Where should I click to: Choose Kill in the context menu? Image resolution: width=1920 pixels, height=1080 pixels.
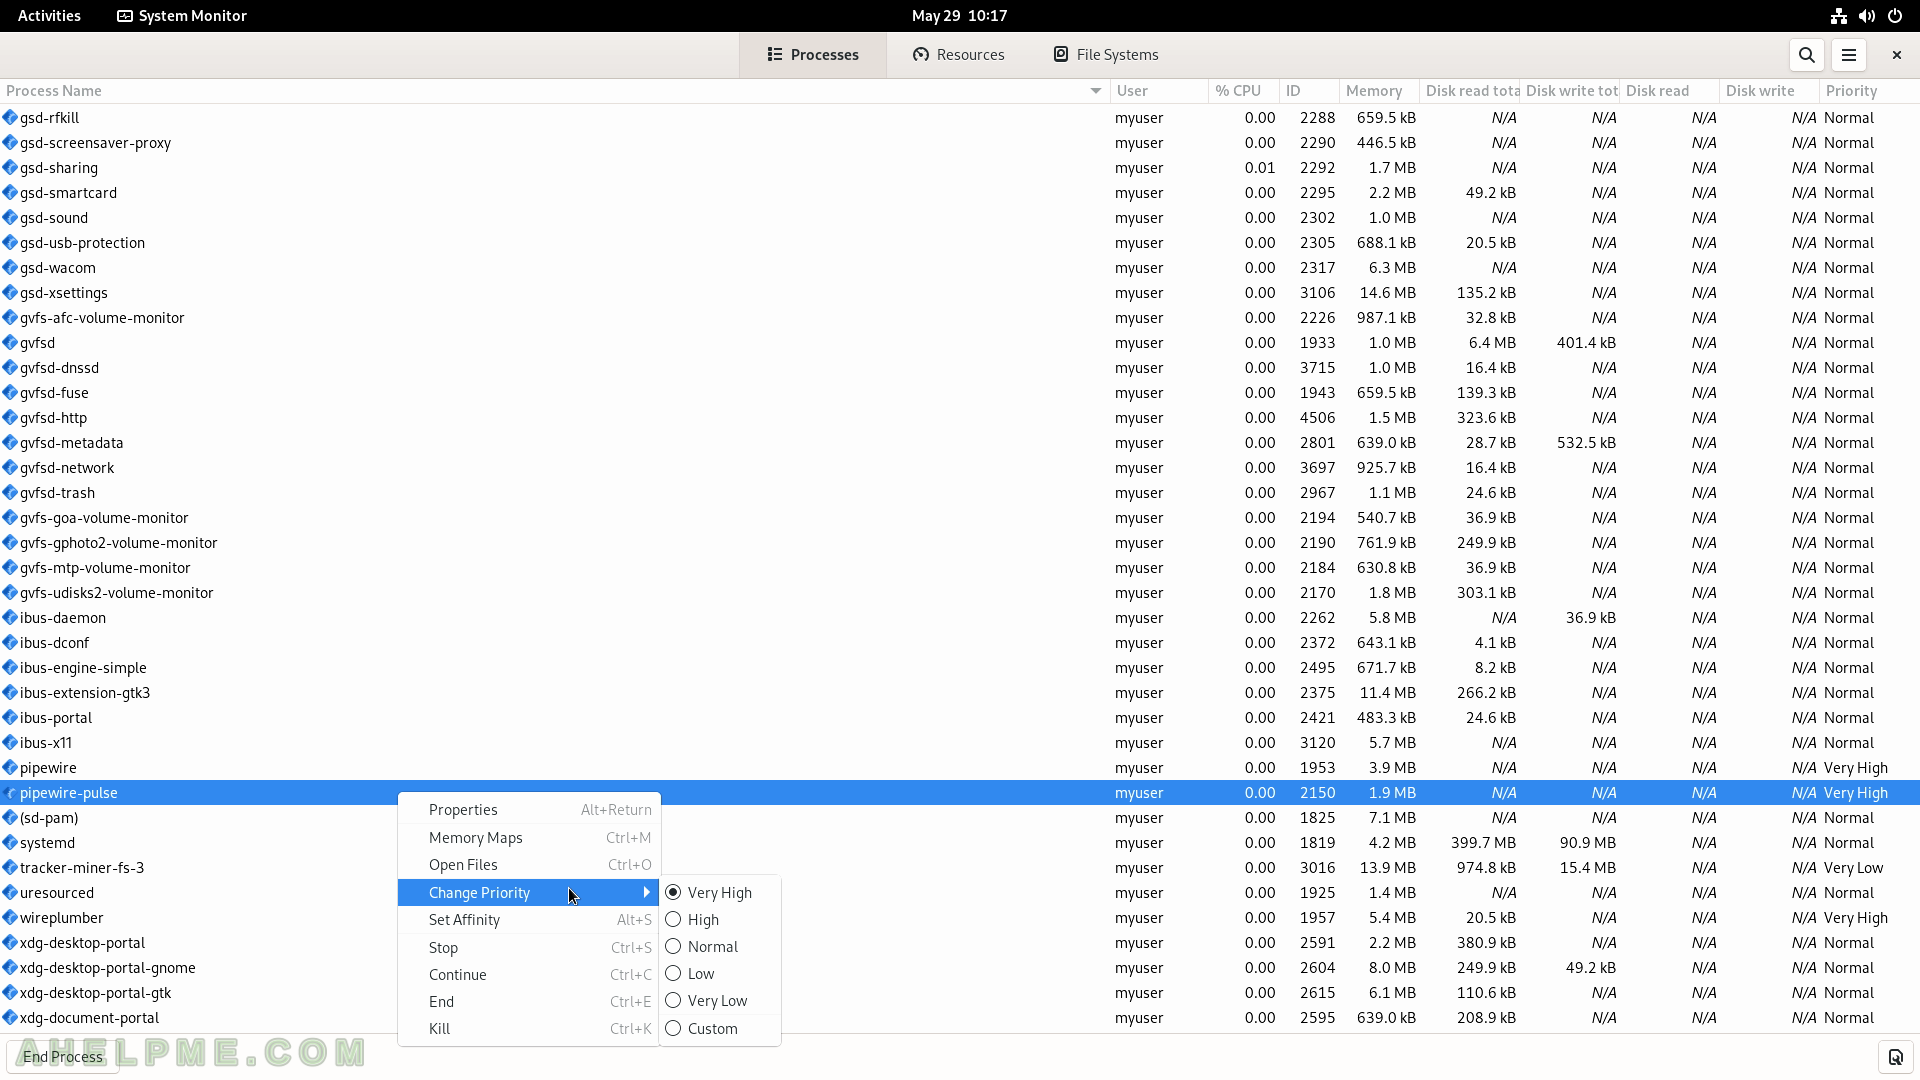[x=528, y=1029]
